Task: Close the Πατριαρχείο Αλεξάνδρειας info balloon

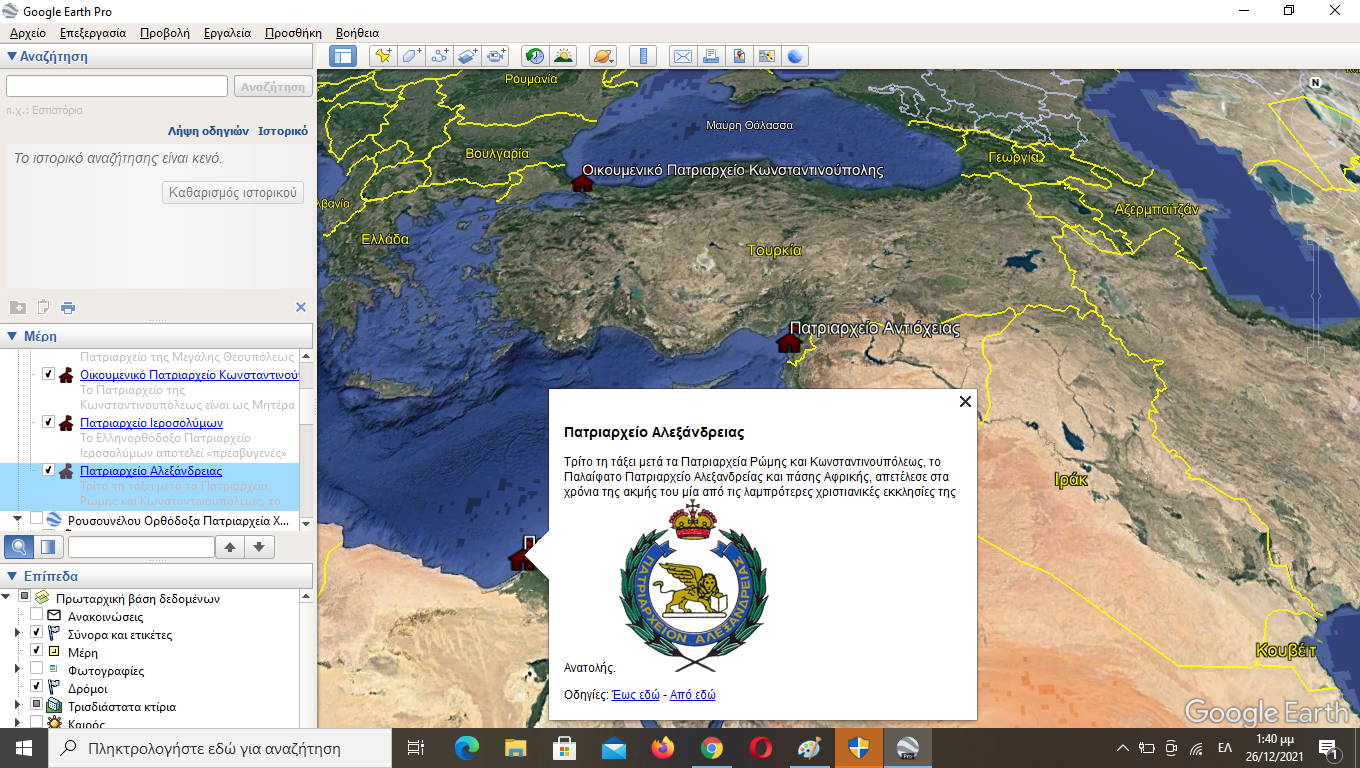Action: click(965, 401)
